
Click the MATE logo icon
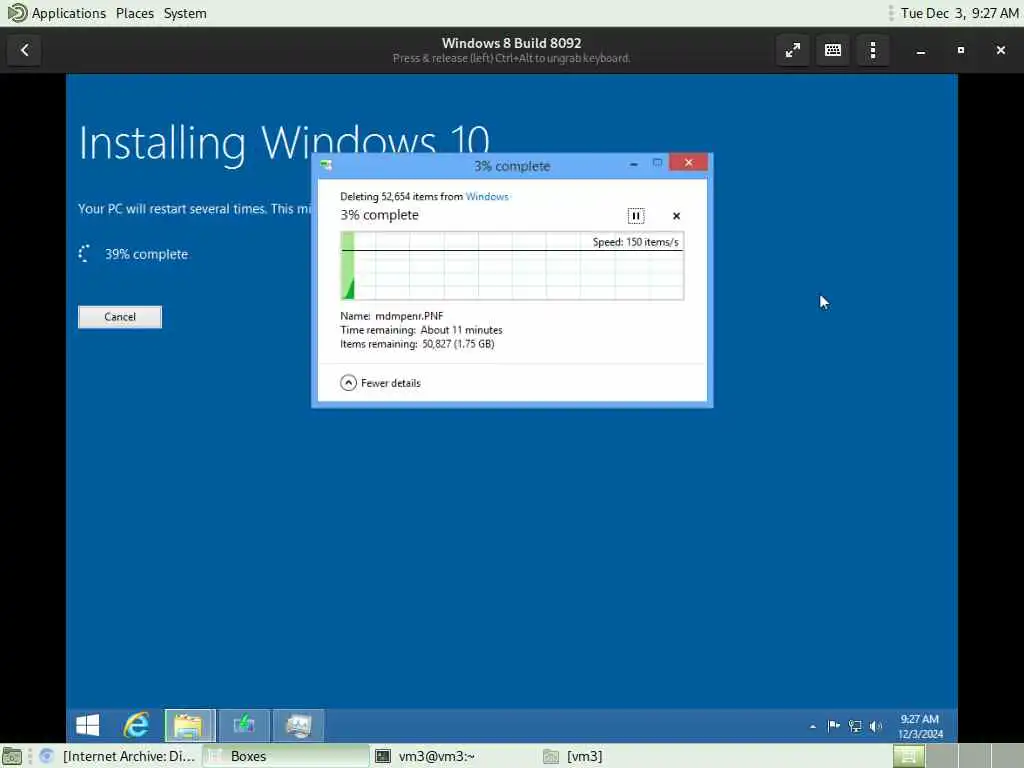pyautogui.click(x=16, y=12)
